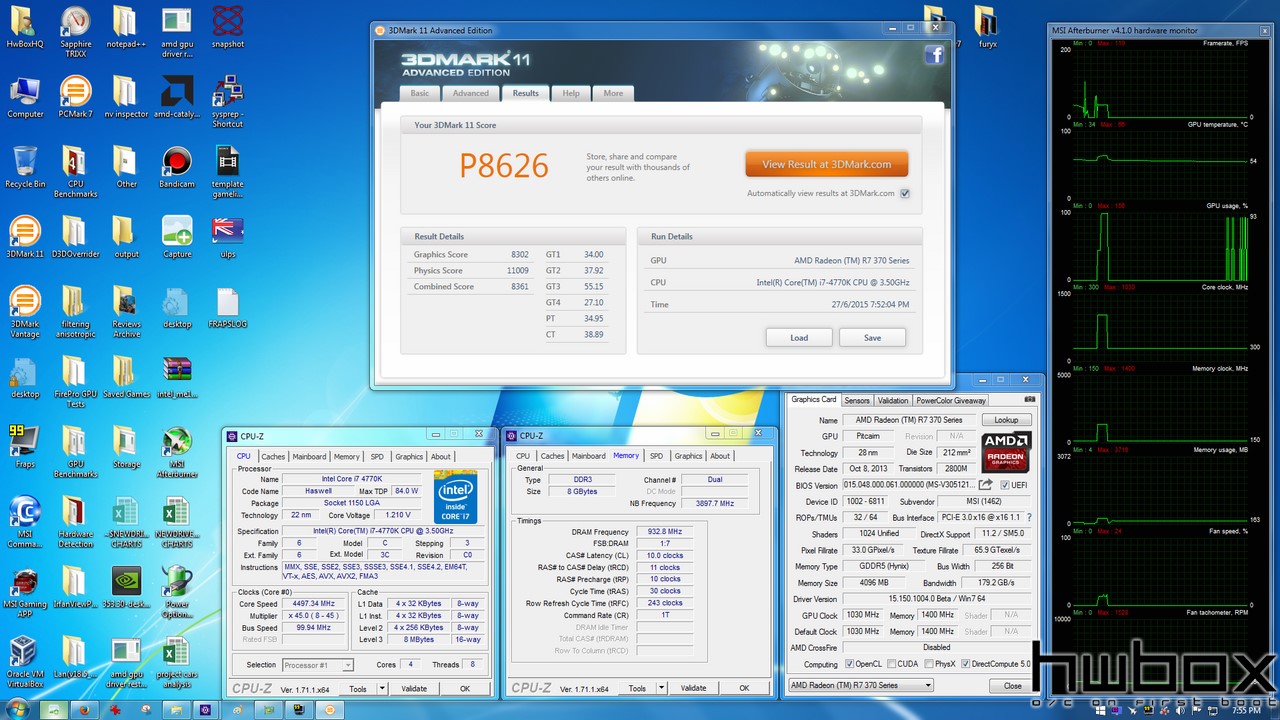Open FRAPSLOG file on desktop
This screenshot has width=1280, height=720.
pos(228,308)
